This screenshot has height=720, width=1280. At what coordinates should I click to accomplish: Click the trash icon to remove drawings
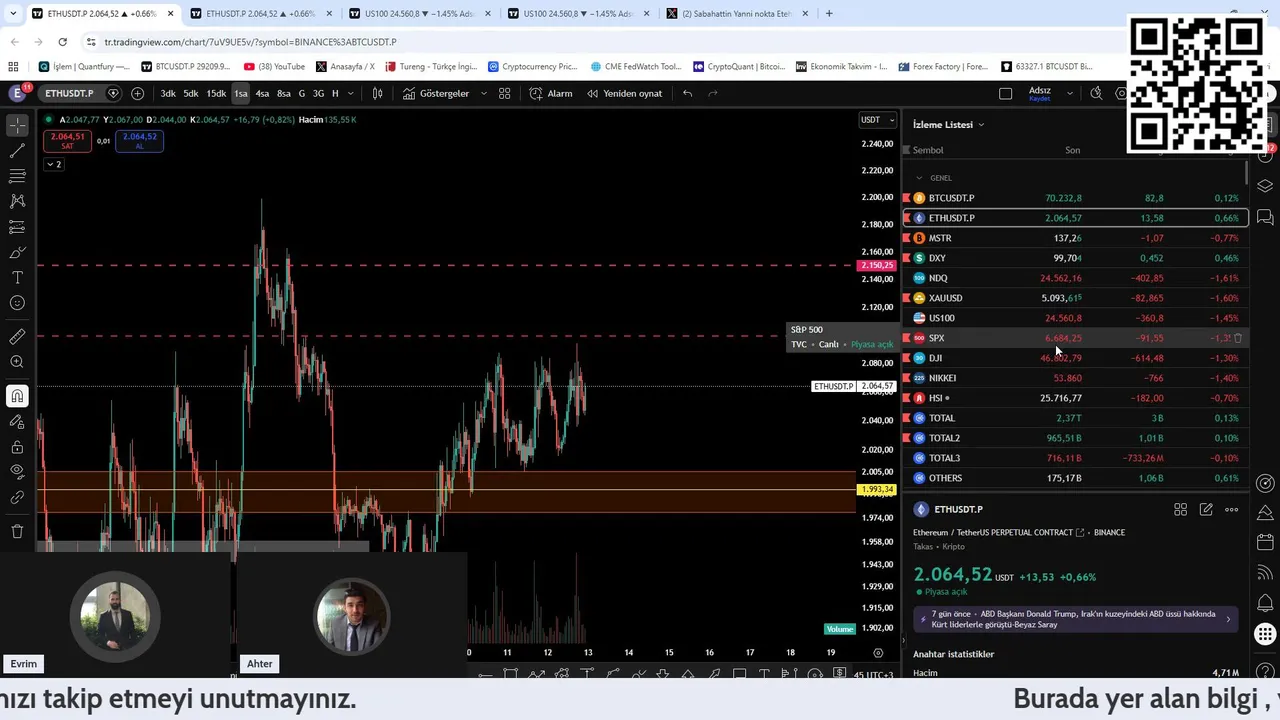click(17, 531)
